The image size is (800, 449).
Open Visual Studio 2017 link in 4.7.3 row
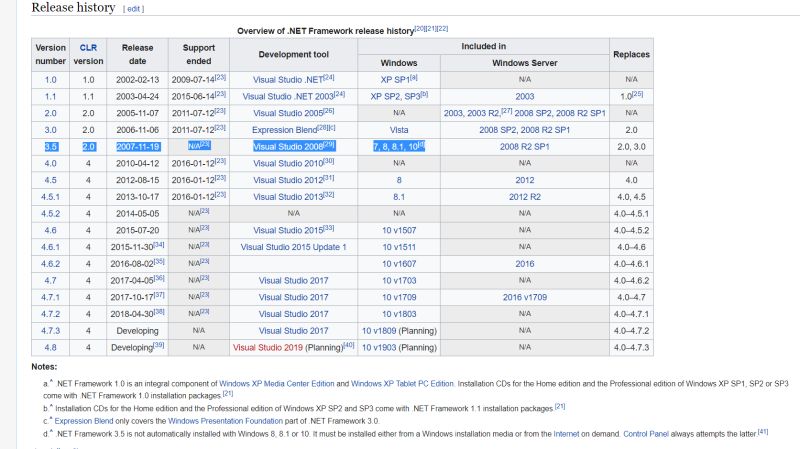click(293, 331)
